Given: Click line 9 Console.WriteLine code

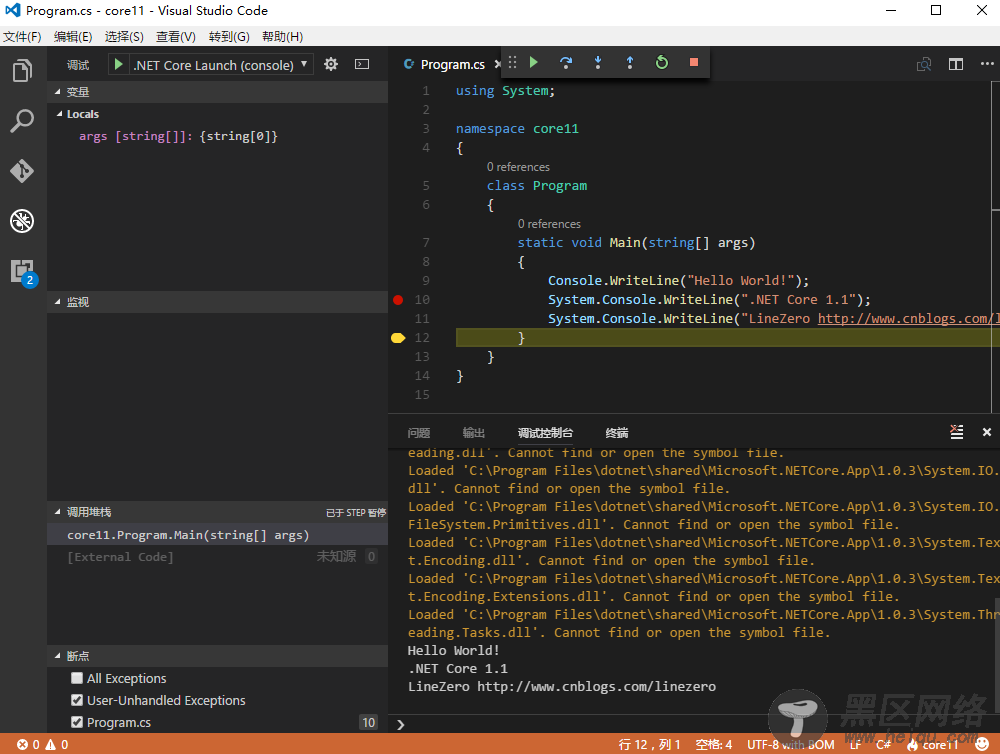Looking at the screenshot, I should pos(679,281).
